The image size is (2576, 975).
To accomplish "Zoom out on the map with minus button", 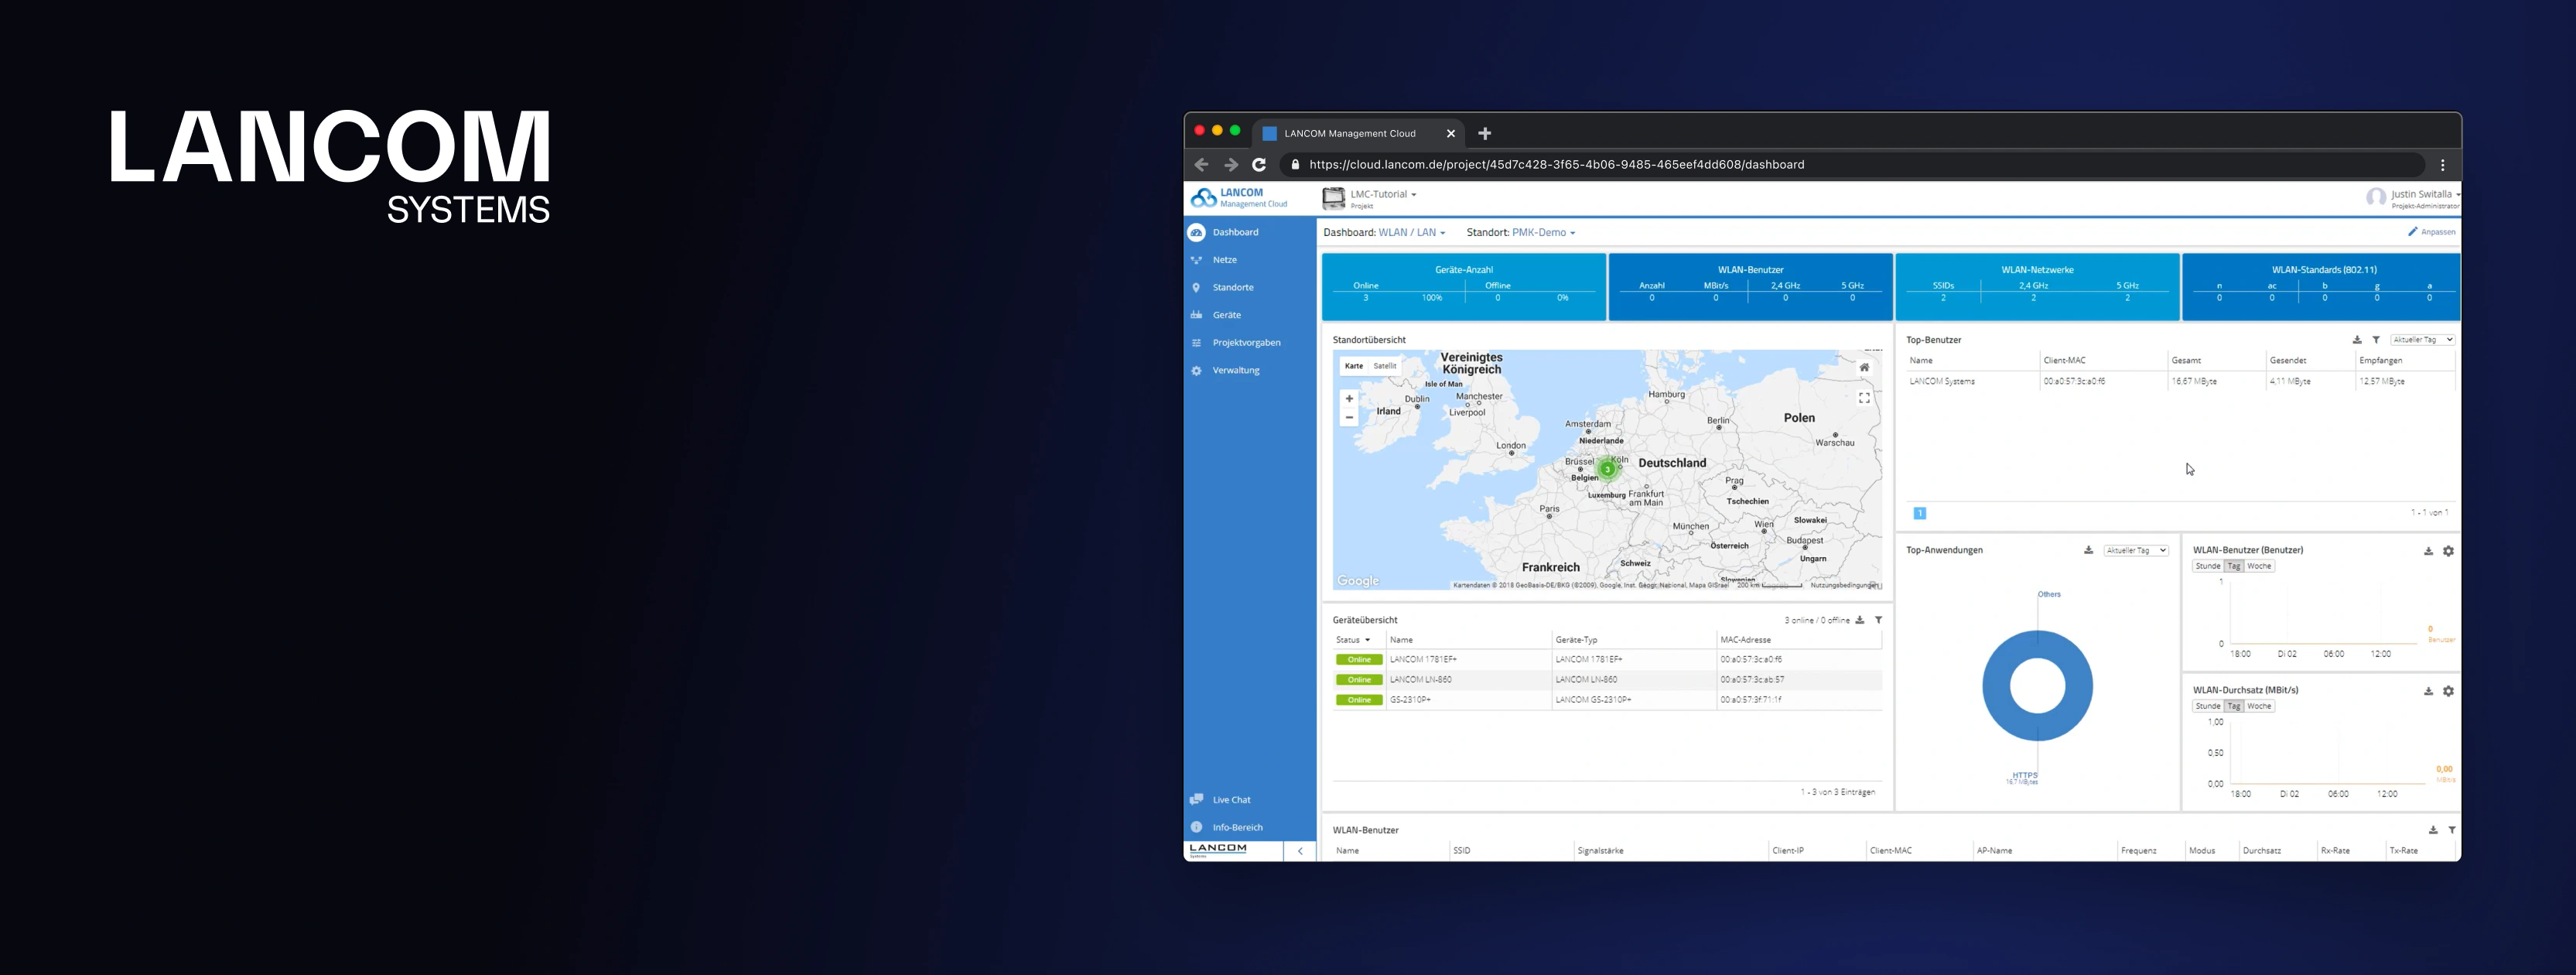I will coord(1349,417).
